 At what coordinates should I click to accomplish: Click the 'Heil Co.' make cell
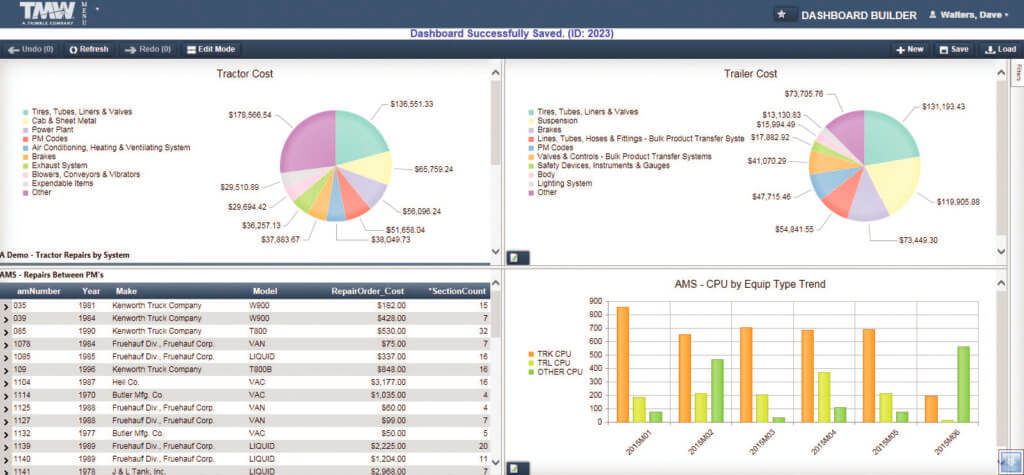[x=125, y=382]
